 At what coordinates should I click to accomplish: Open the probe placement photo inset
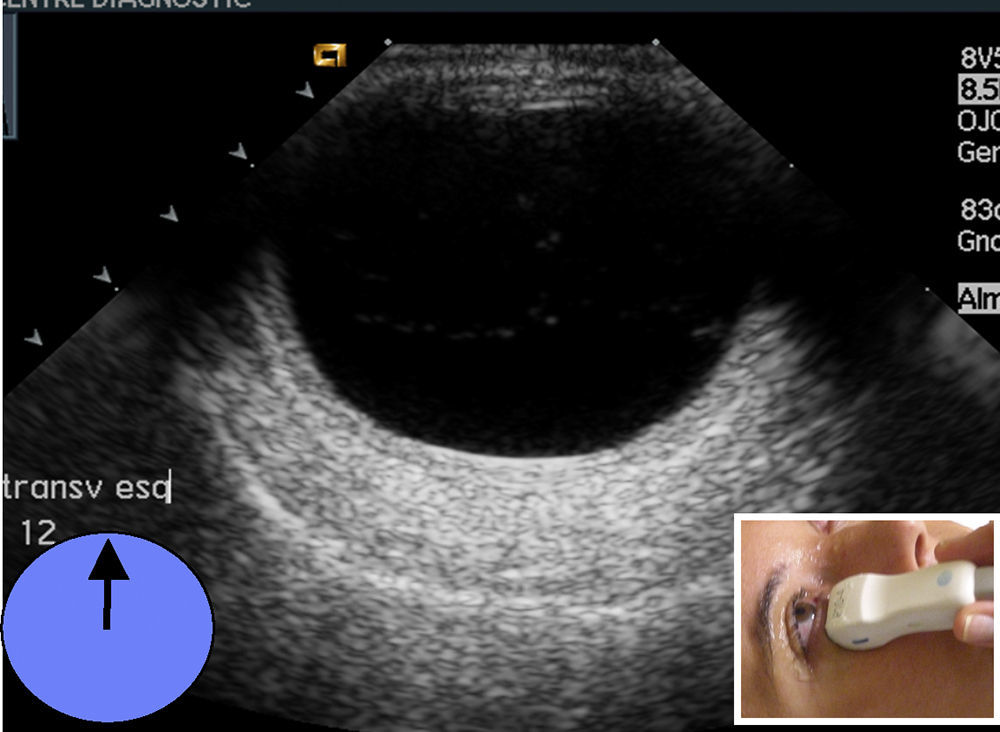(x=866, y=617)
